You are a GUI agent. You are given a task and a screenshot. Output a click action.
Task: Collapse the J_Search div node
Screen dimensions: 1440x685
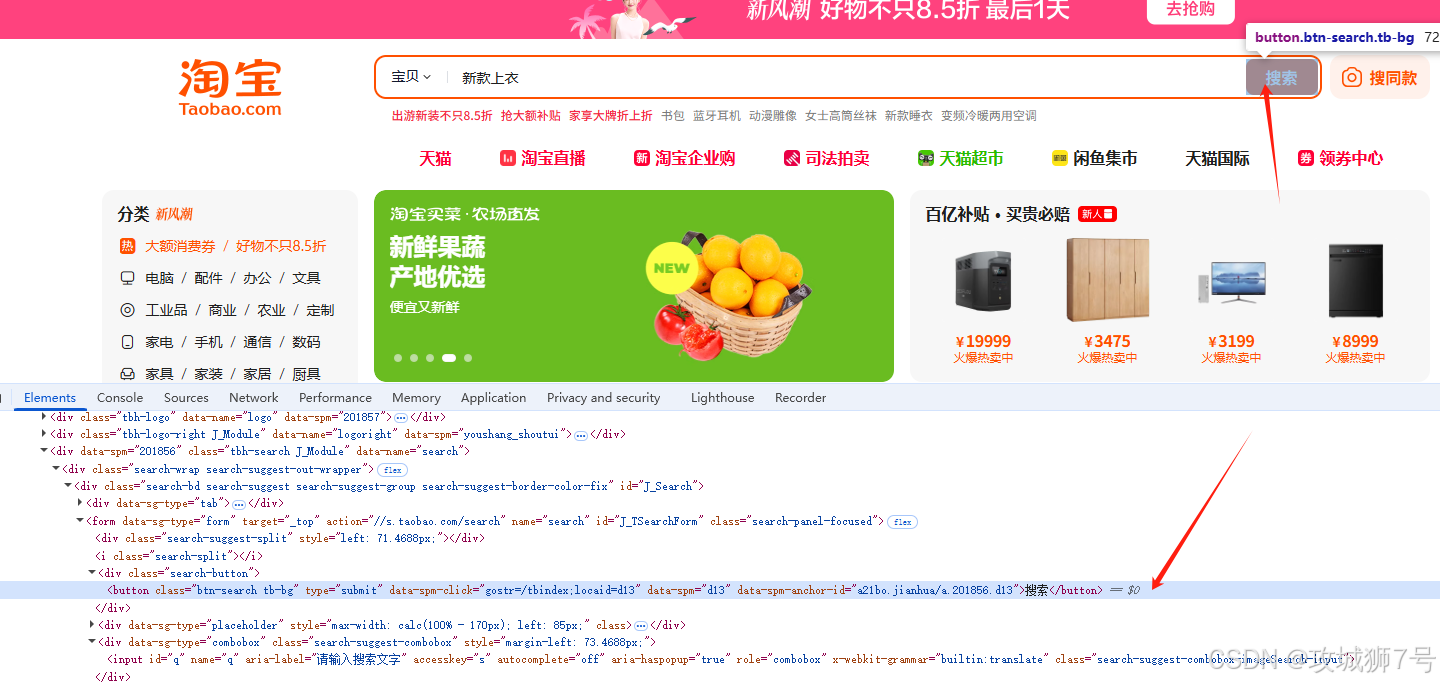[x=68, y=486]
